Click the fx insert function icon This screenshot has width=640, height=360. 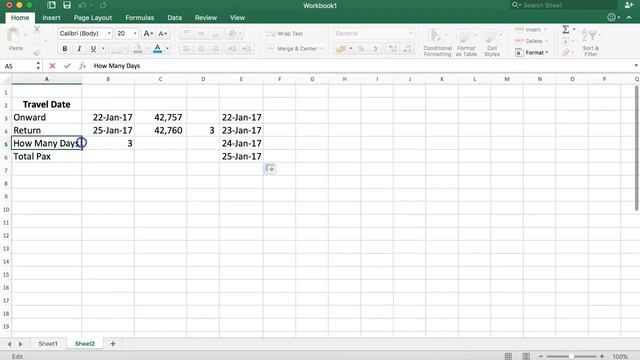pos(82,66)
